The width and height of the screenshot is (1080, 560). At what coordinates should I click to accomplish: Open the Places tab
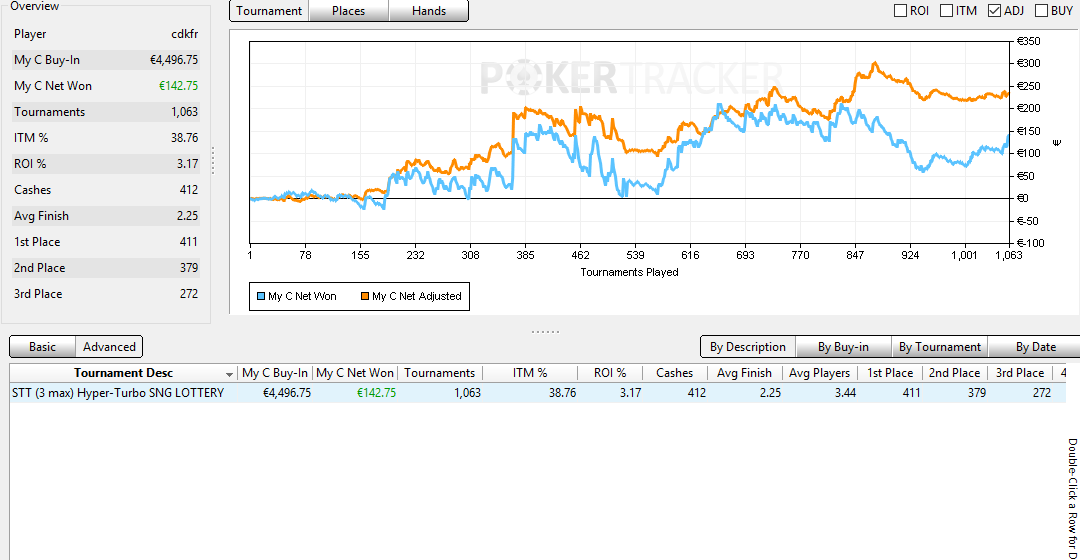point(349,11)
